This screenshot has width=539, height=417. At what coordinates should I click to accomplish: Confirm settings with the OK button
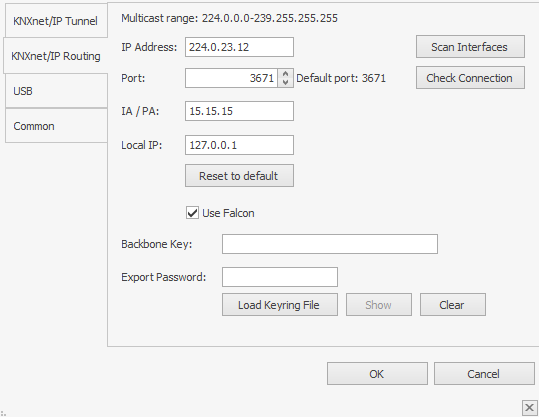tap(377, 373)
